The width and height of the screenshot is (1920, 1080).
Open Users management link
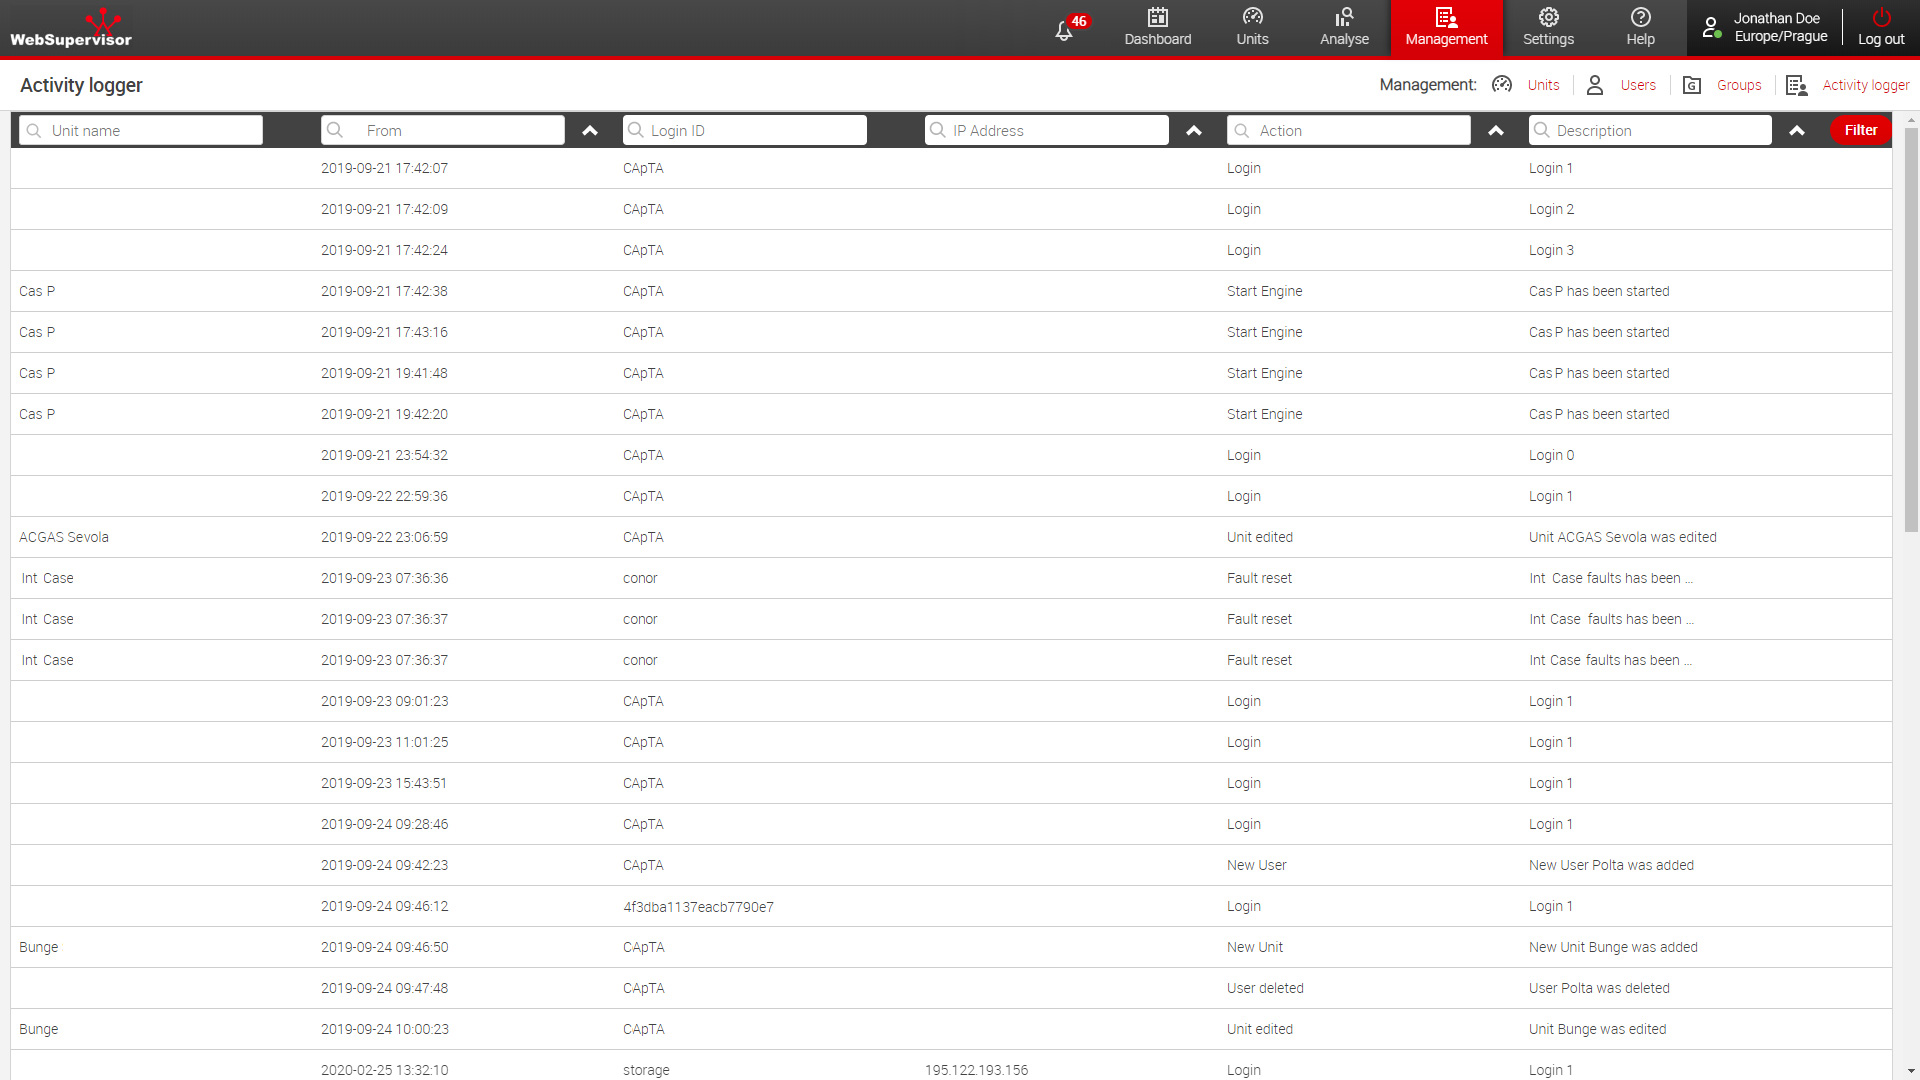tap(1637, 85)
